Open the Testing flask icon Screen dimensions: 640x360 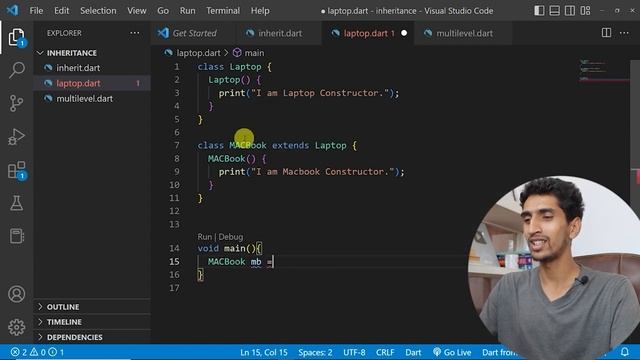click(x=16, y=203)
